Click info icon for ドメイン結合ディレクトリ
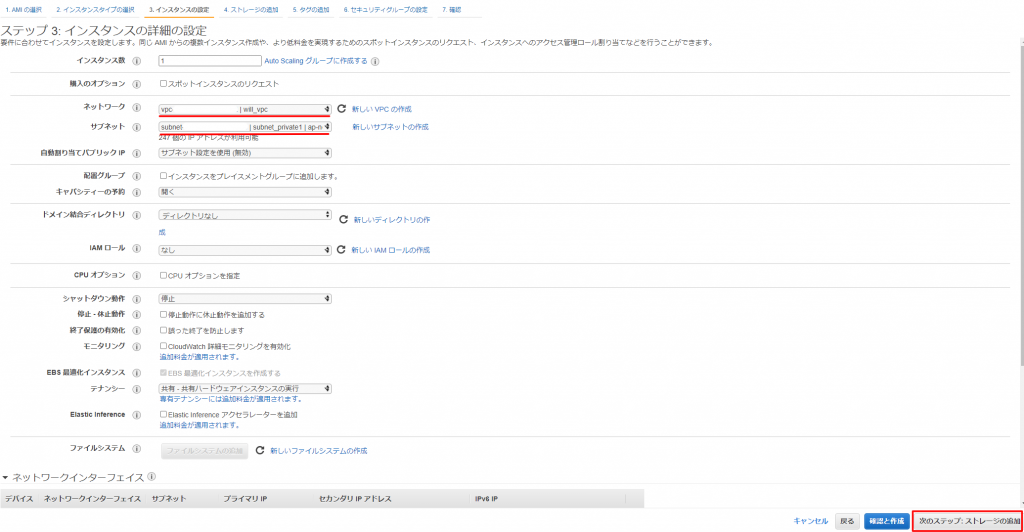1024x532 pixels. pos(136,215)
